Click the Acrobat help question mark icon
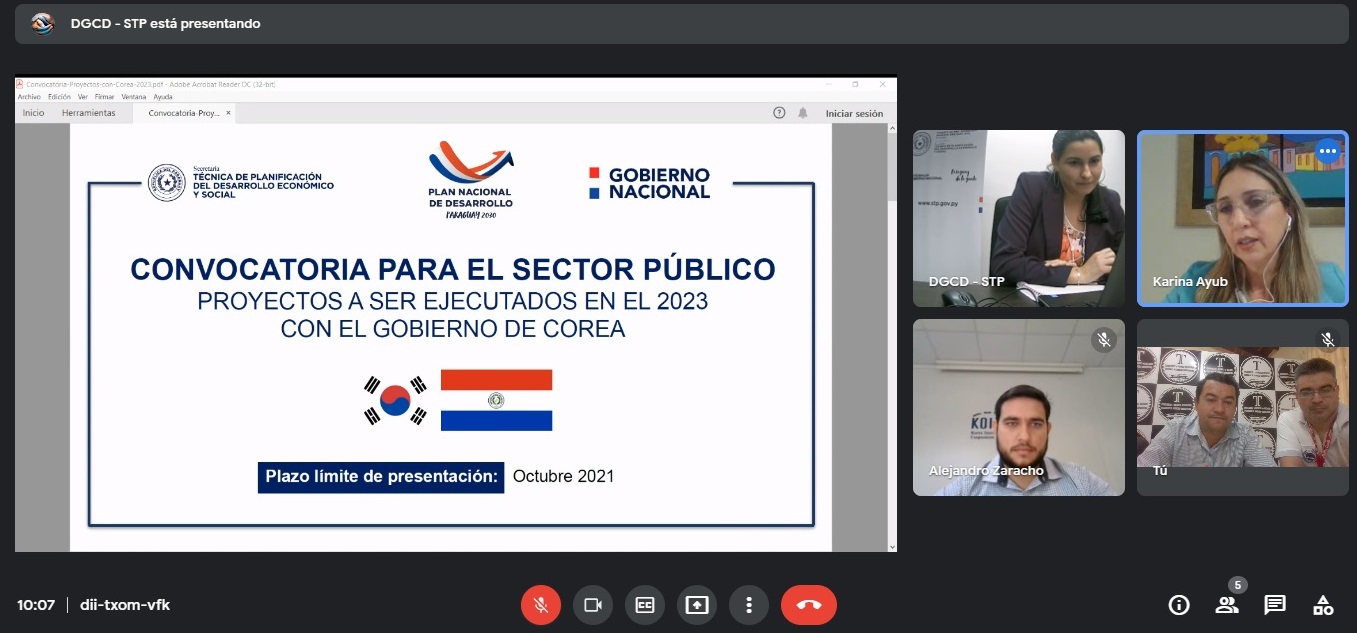 click(x=779, y=113)
